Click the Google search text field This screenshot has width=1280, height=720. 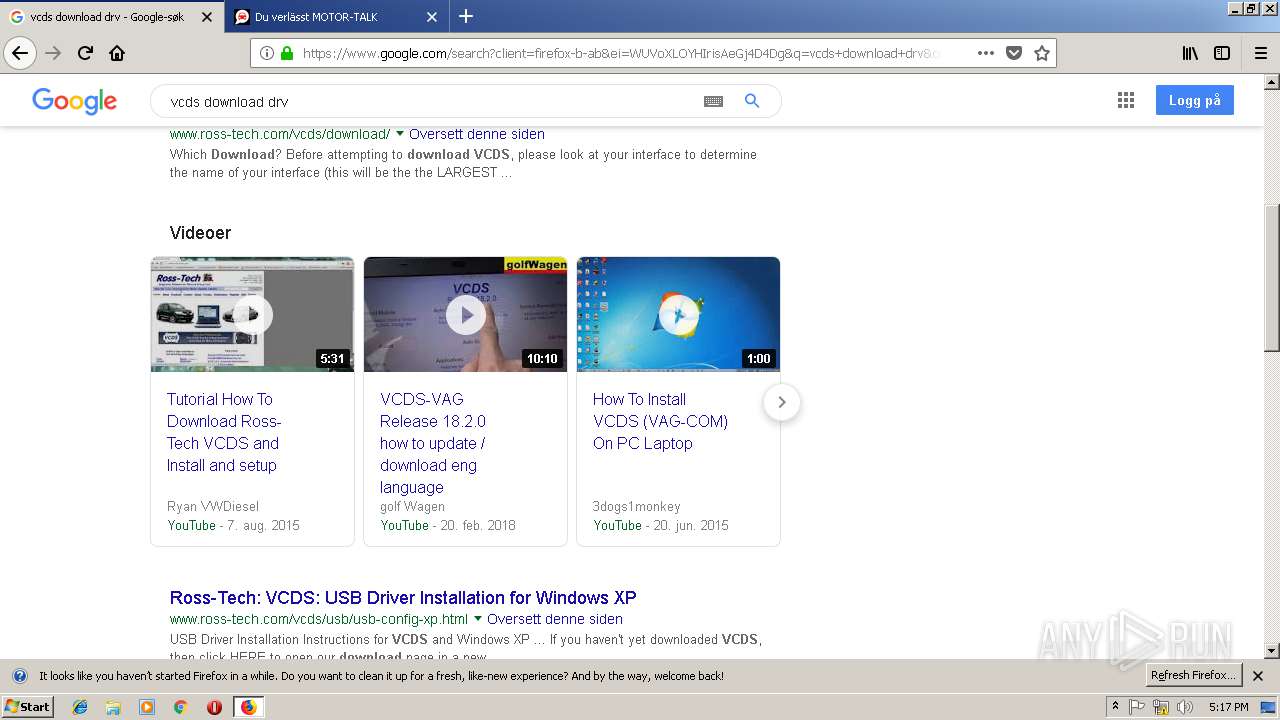(x=430, y=101)
